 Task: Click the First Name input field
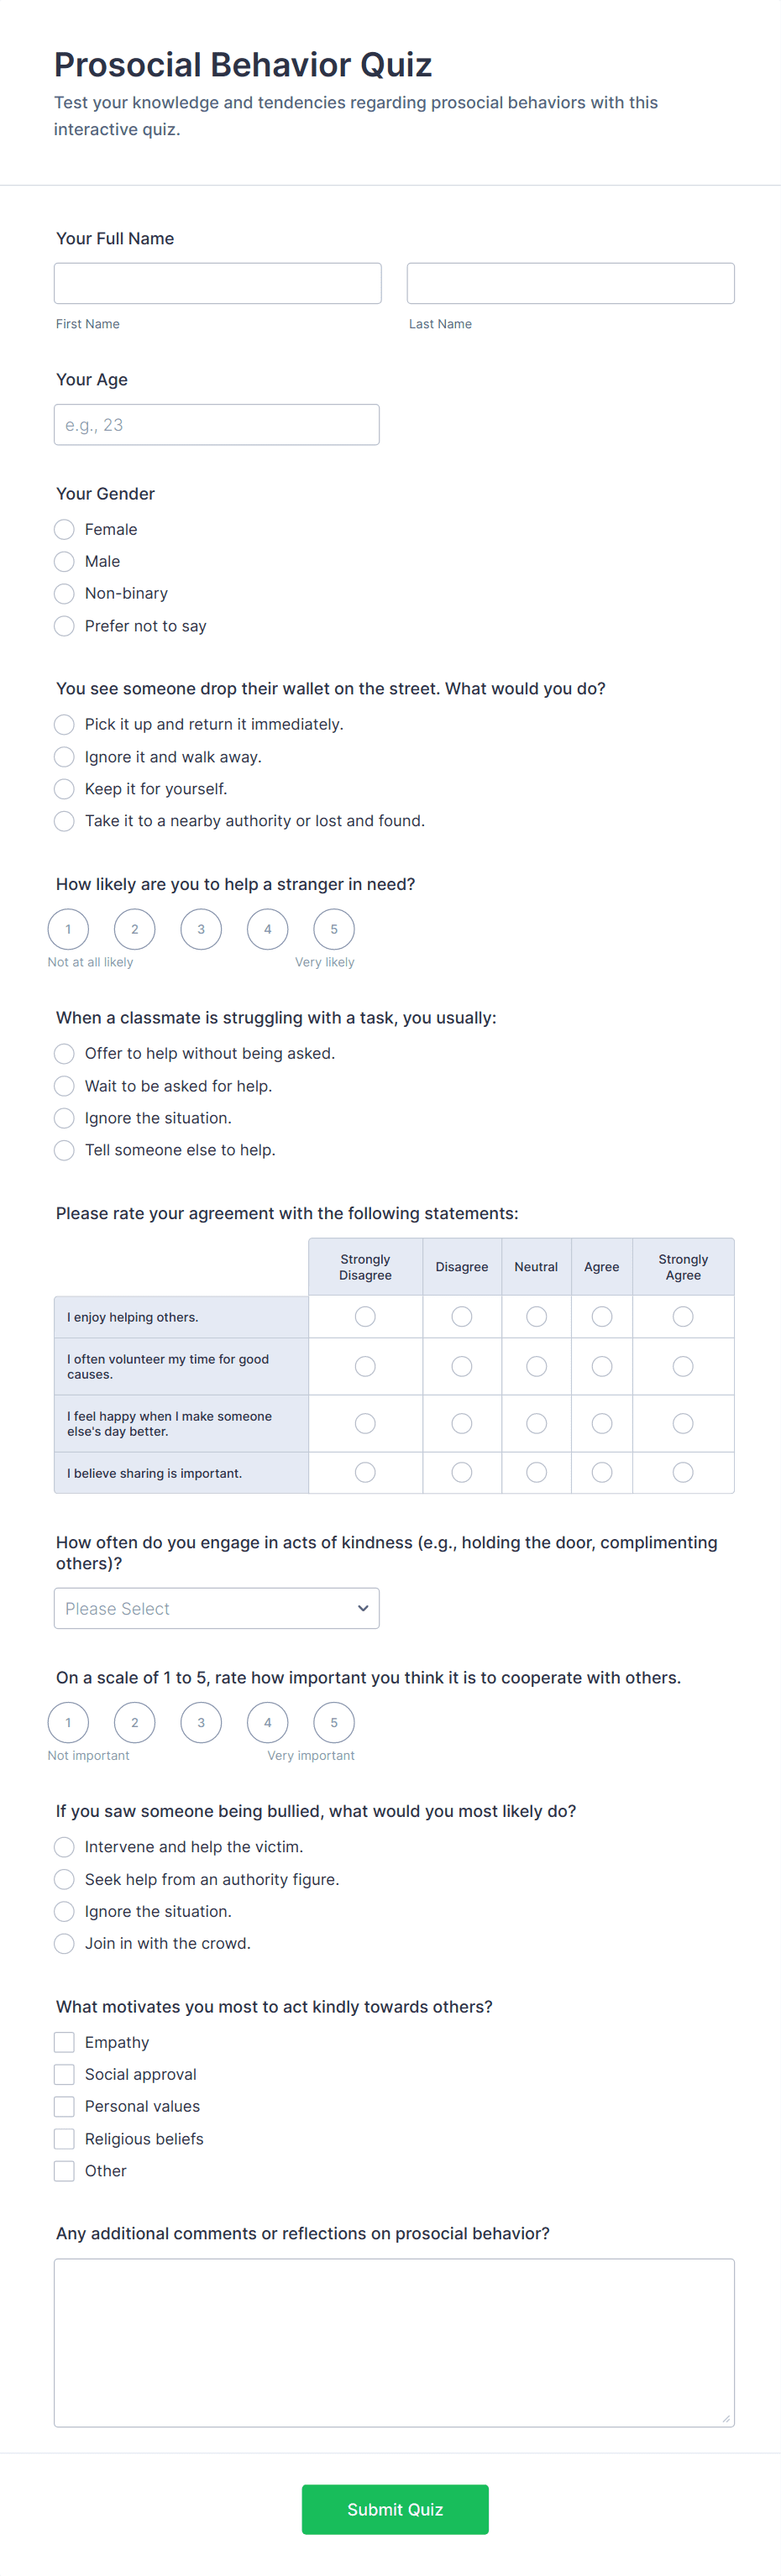tap(217, 283)
